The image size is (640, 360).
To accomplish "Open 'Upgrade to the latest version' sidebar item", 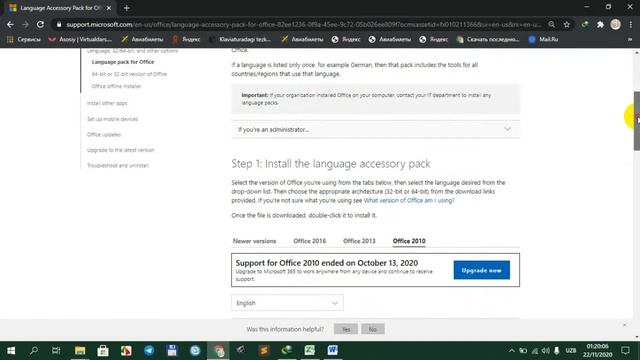I will point(121,150).
